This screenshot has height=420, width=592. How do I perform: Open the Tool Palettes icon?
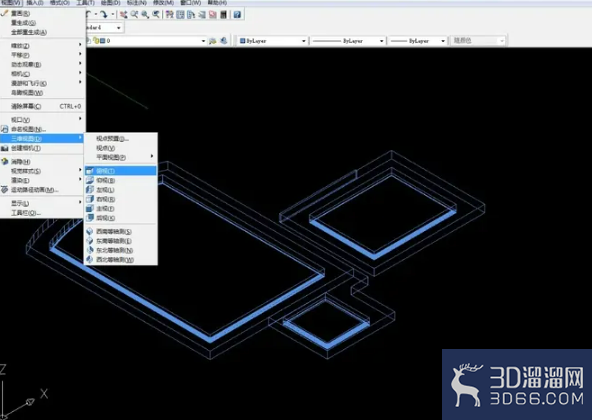click(x=191, y=14)
